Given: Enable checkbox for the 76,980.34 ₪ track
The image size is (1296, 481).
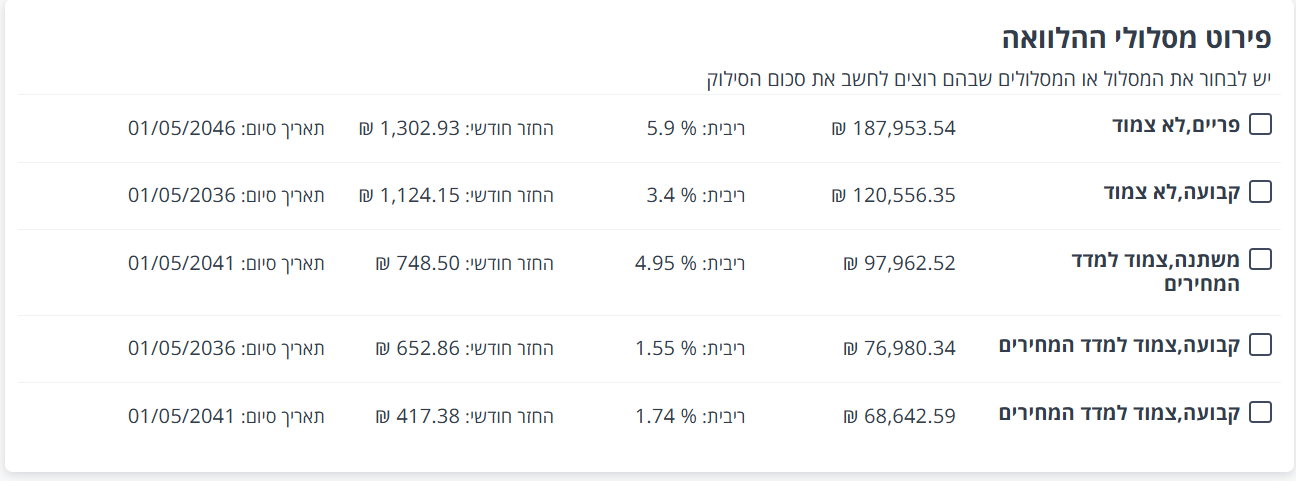Looking at the screenshot, I should pyautogui.click(x=1261, y=345).
